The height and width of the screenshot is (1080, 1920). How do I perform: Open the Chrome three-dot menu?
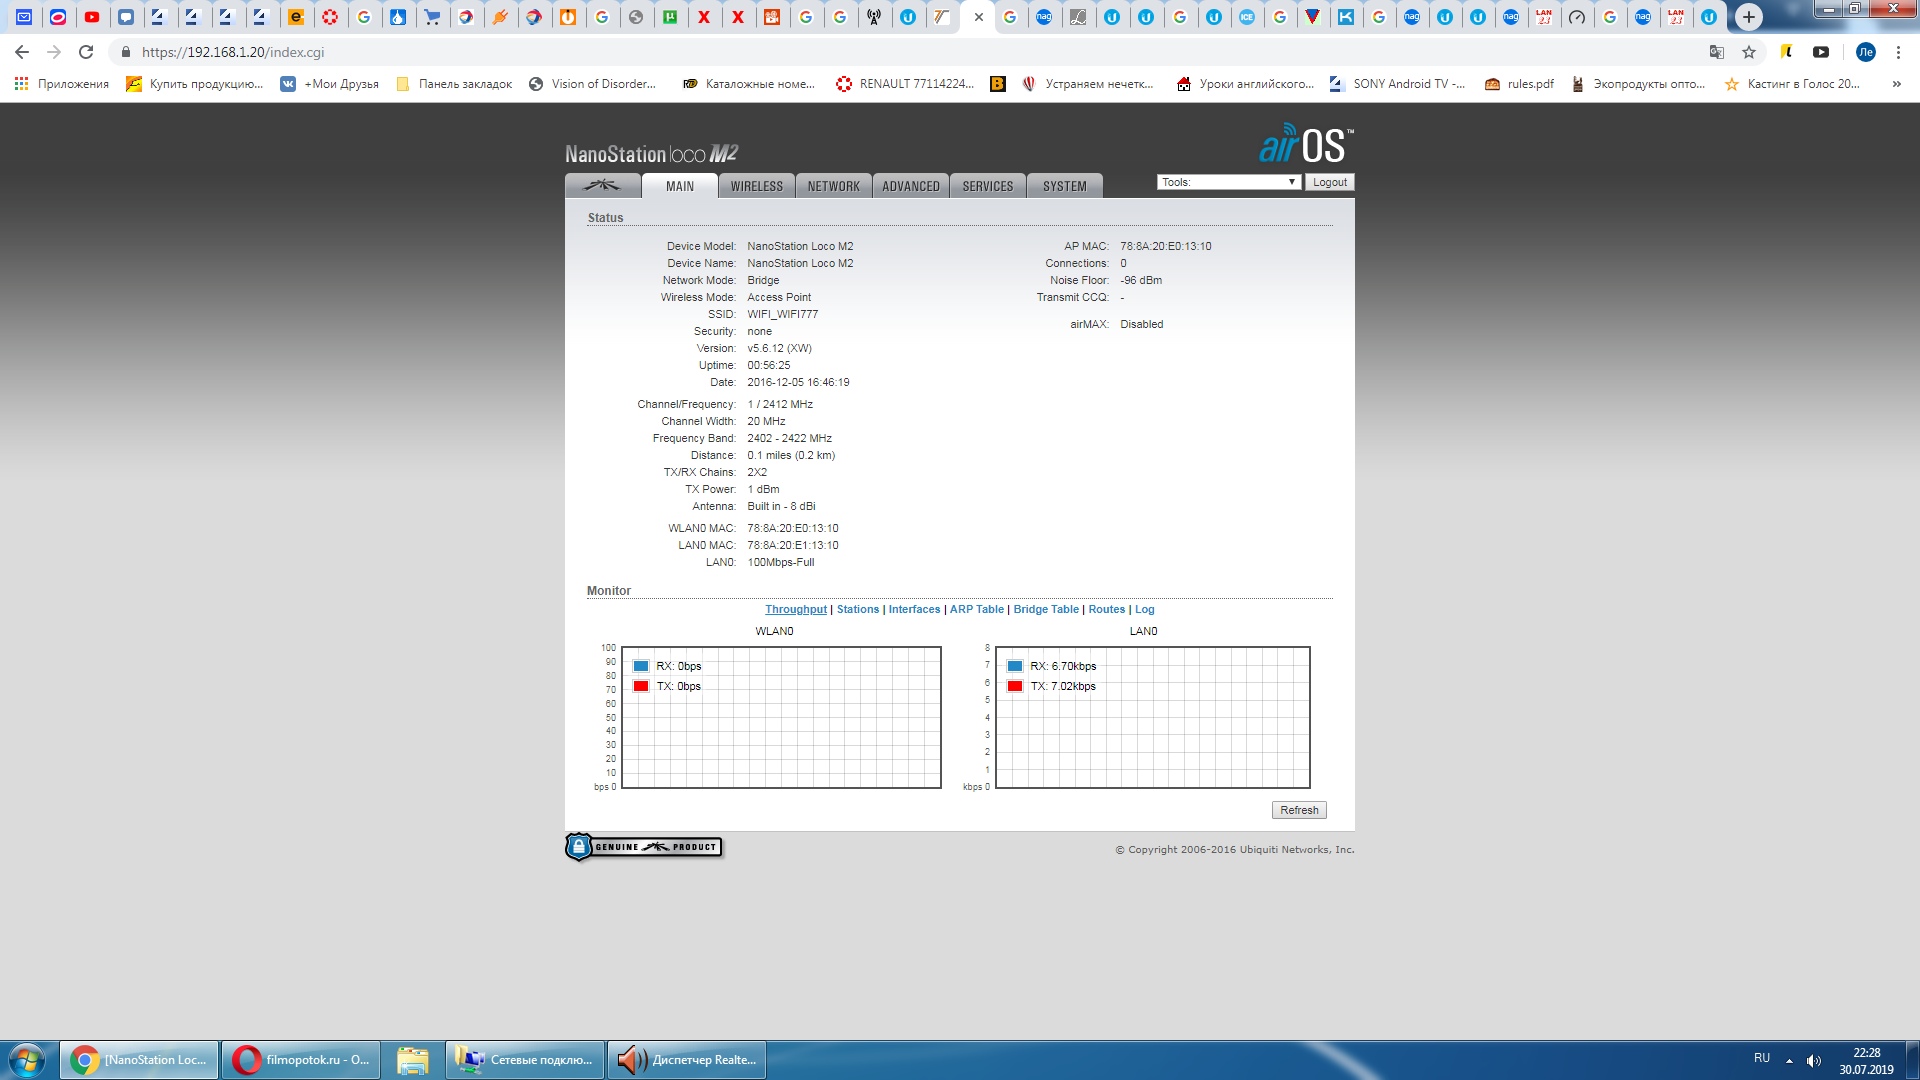[1898, 52]
